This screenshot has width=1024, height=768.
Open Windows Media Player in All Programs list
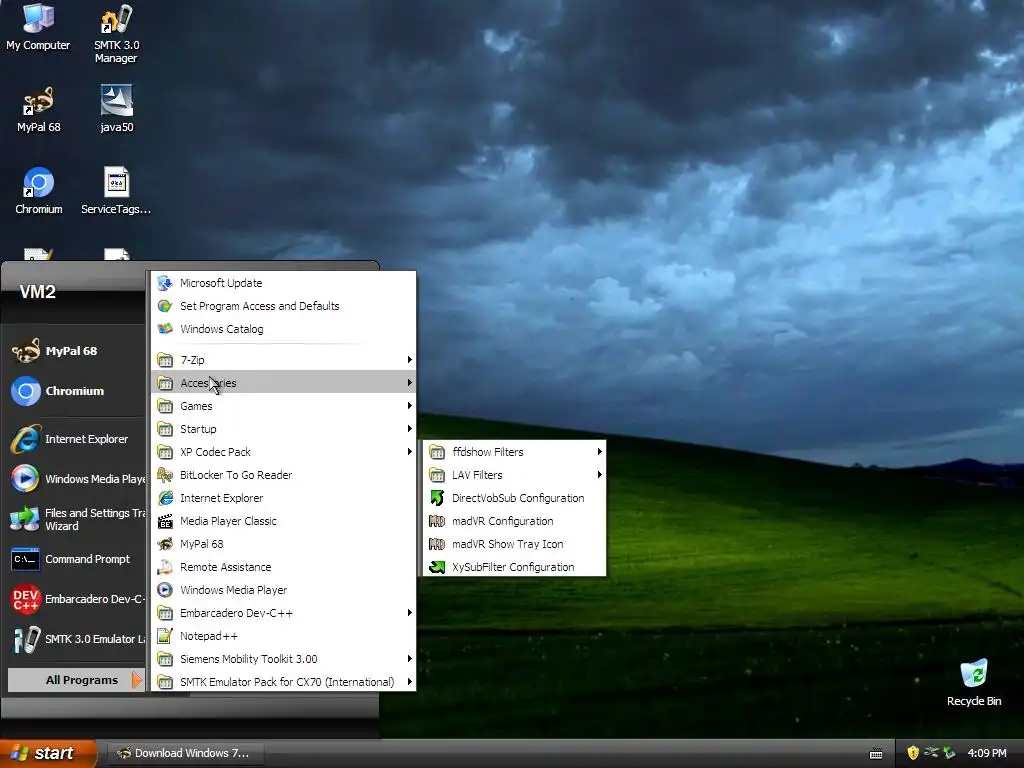[x=283, y=590]
